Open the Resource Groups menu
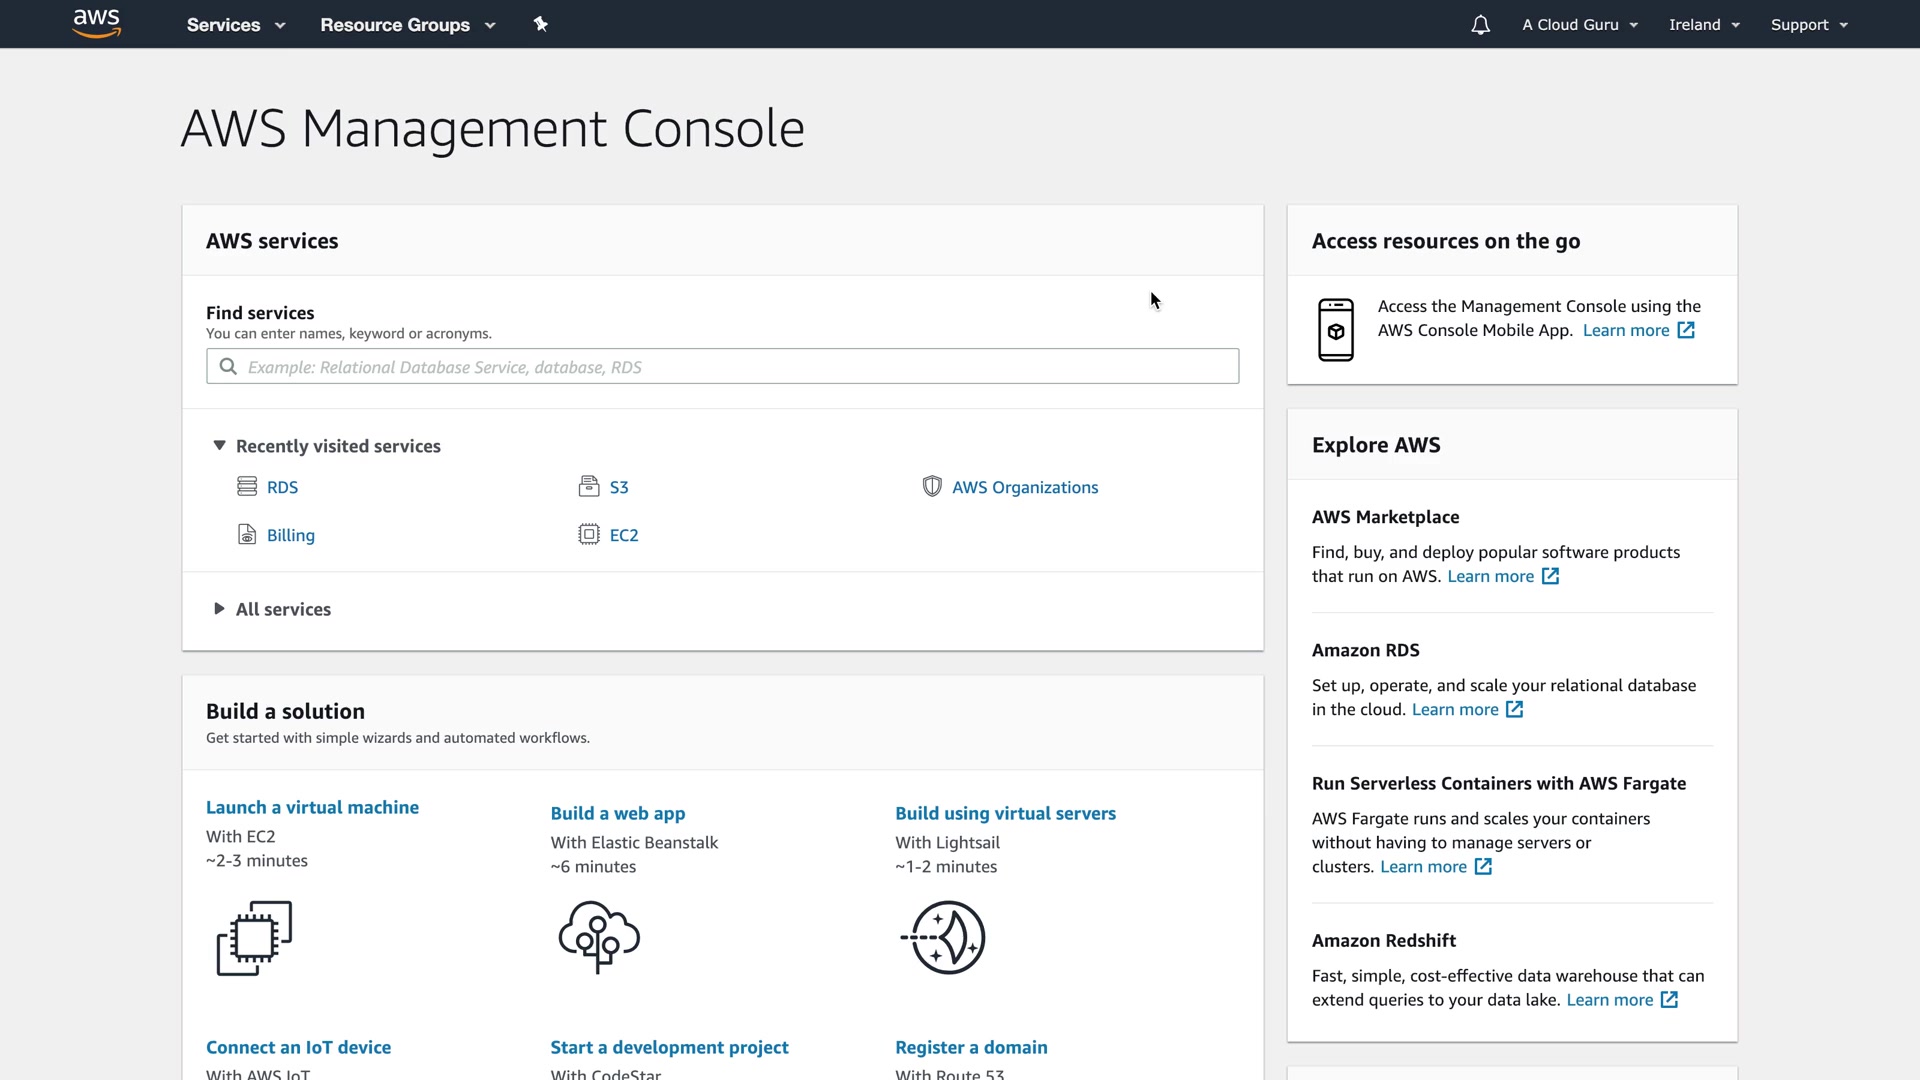 pos(407,25)
